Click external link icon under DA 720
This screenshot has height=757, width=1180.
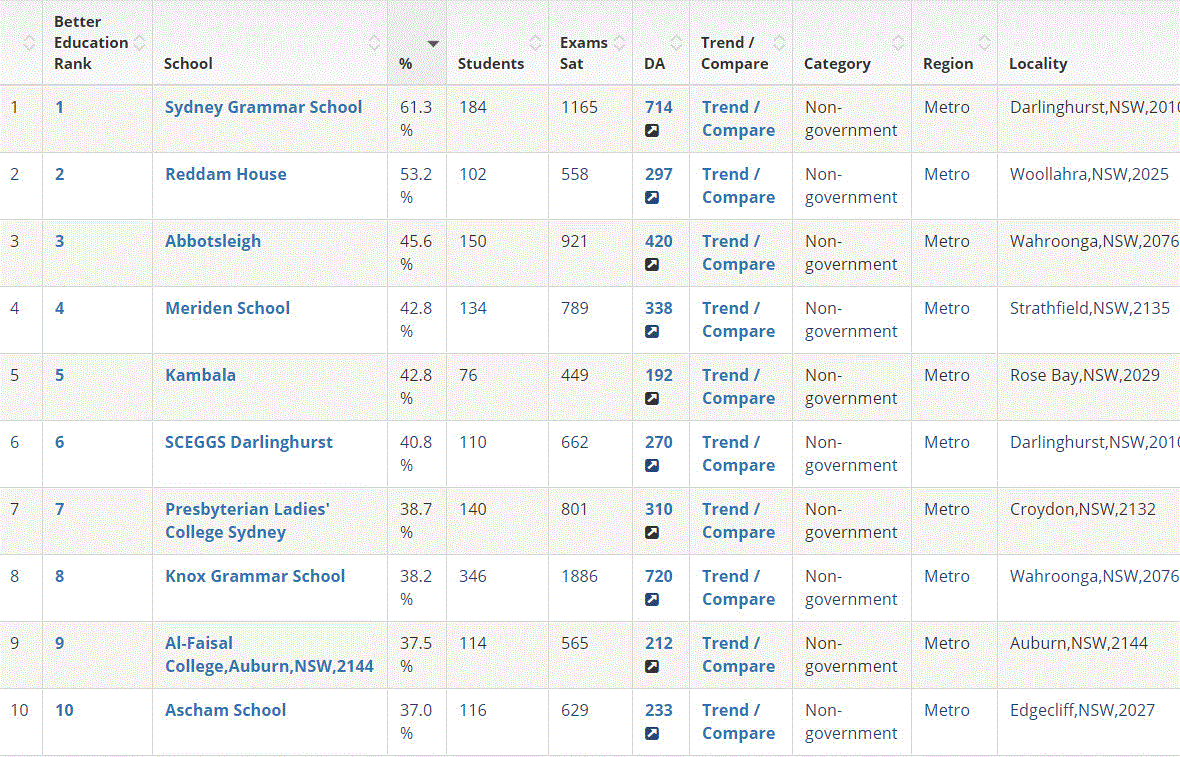pyautogui.click(x=652, y=600)
